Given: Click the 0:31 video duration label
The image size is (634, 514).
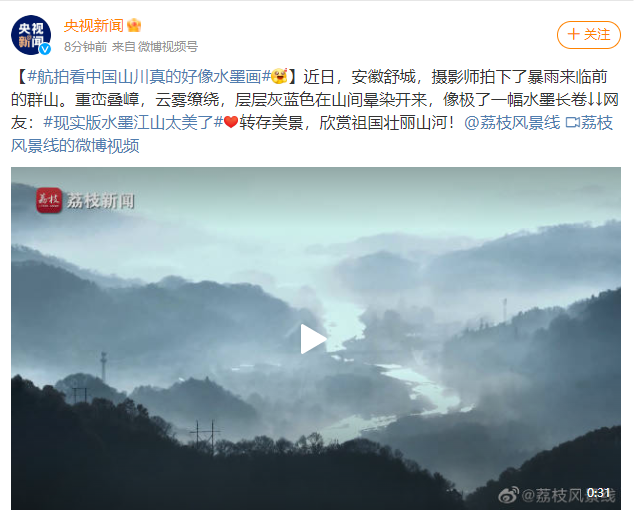Looking at the screenshot, I should pyautogui.click(x=598, y=493).
